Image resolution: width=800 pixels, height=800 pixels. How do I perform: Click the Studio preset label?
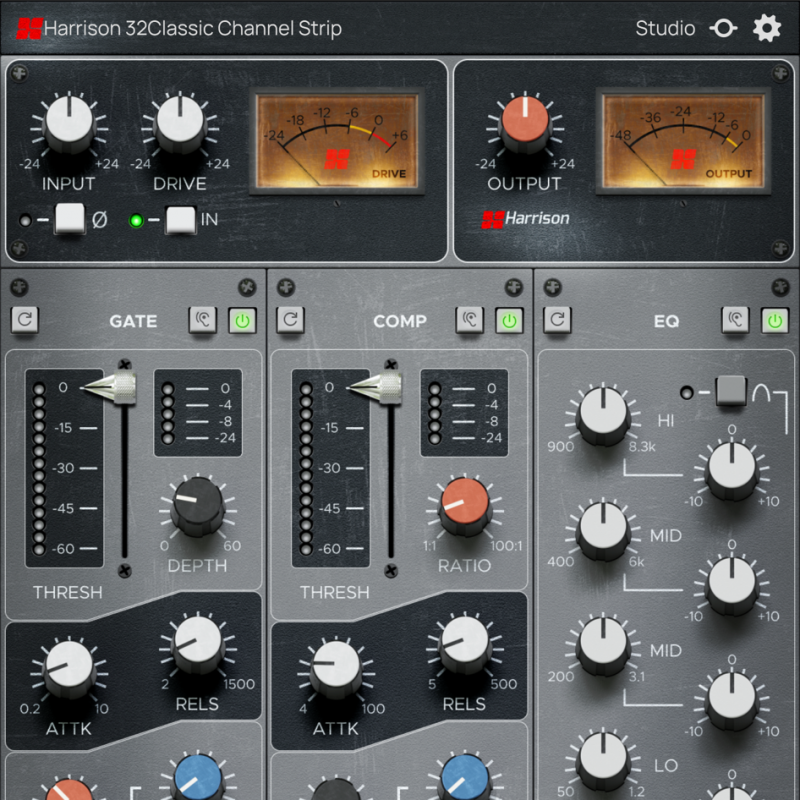(665, 28)
